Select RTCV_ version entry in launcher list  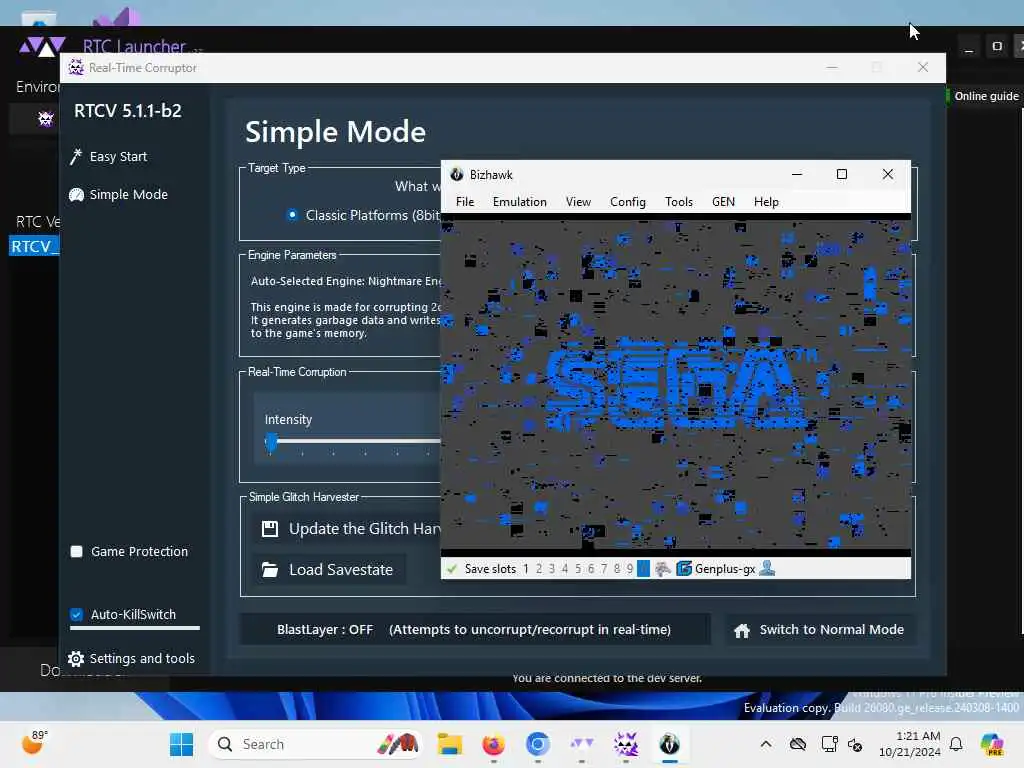pos(34,246)
